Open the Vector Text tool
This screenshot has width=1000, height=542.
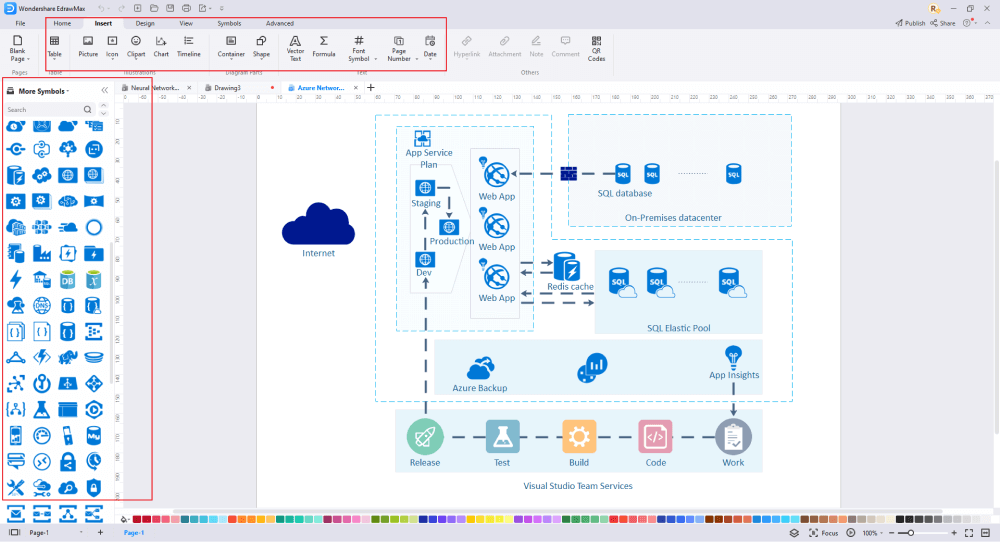pyautogui.click(x=295, y=48)
